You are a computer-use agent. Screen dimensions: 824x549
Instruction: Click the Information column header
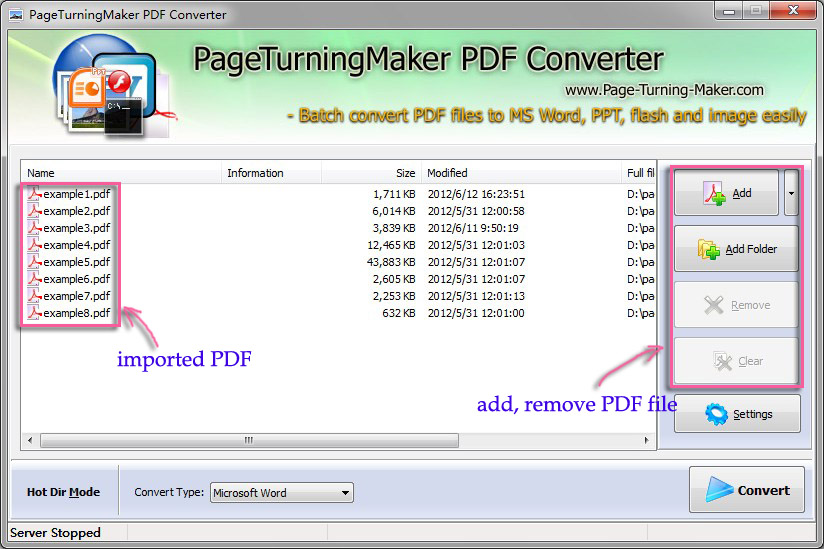pyautogui.click(x=271, y=173)
